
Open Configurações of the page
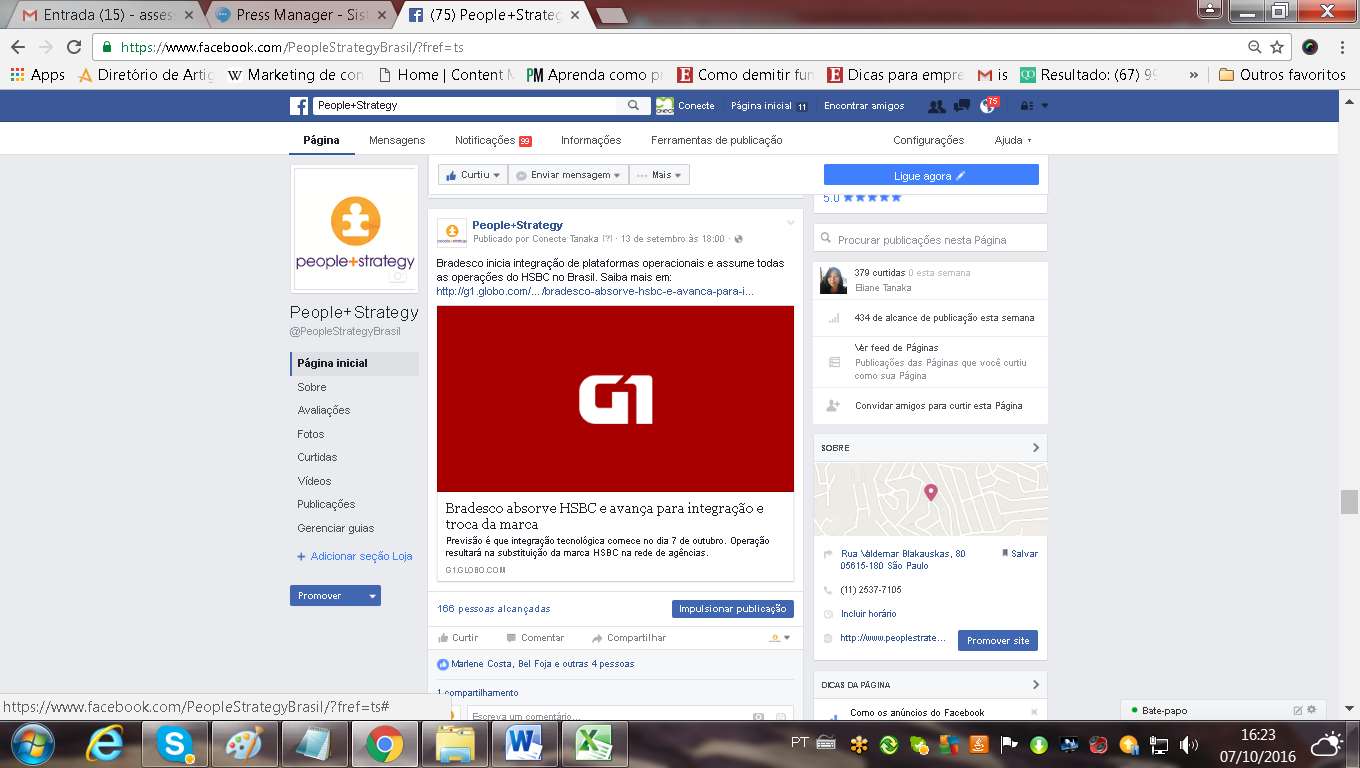click(x=929, y=140)
